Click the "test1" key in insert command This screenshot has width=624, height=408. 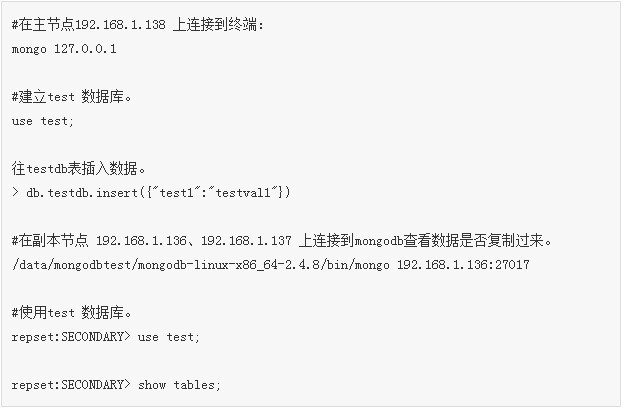click(176, 193)
